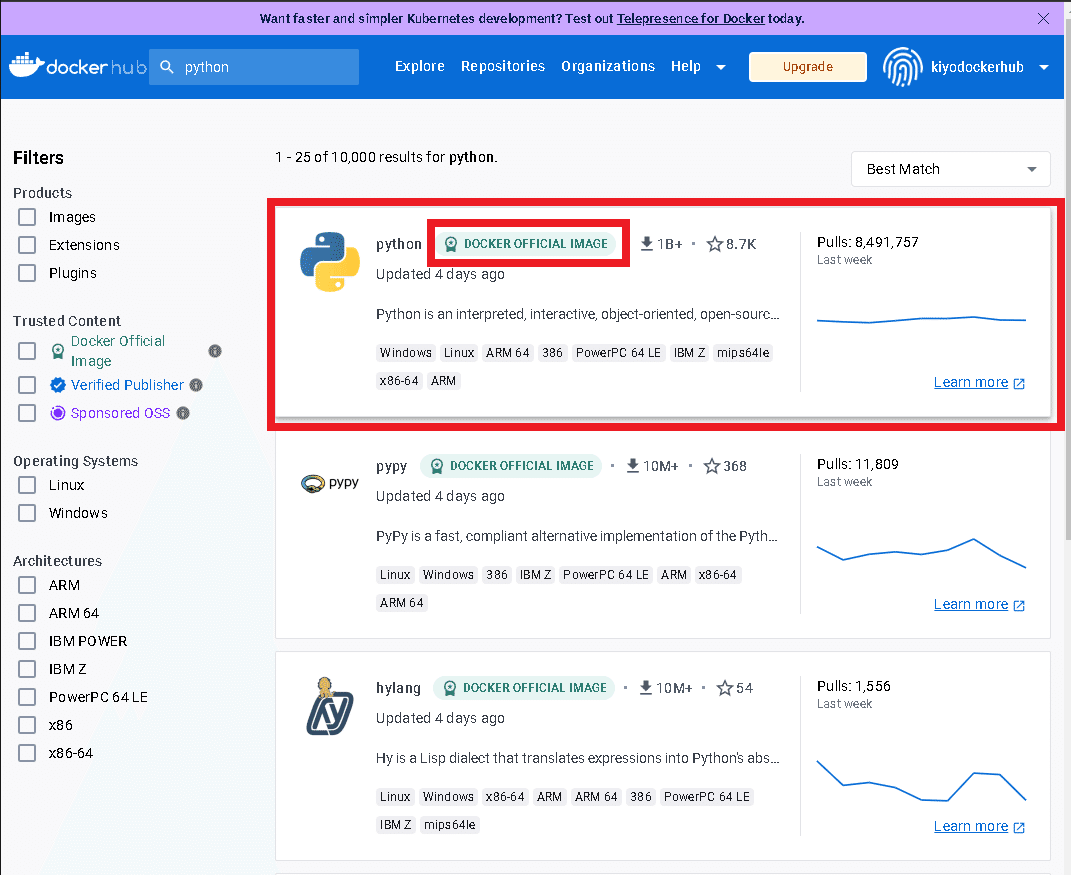
Task: Select the hylang downloads arrow icon
Action: (645, 688)
